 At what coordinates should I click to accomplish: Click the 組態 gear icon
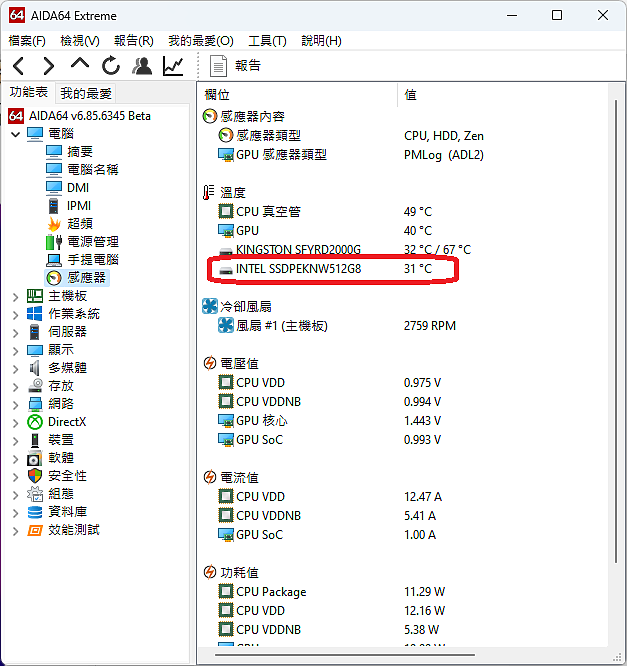coord(34,494)
